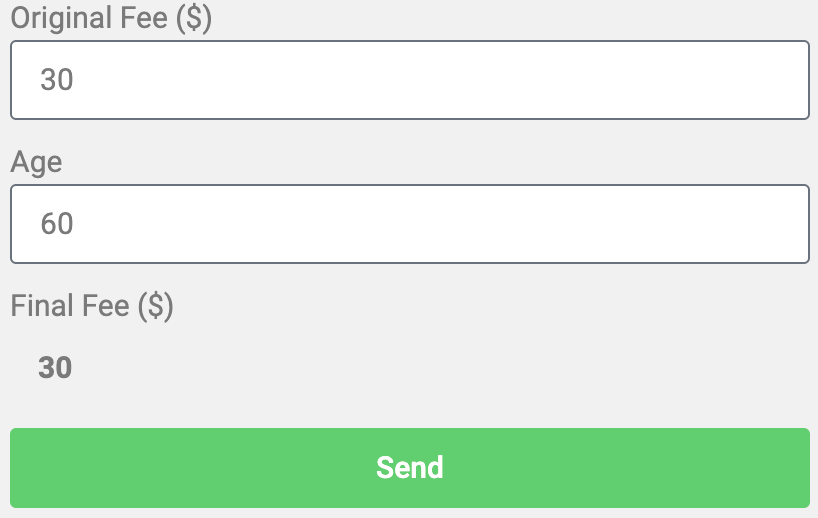Submit the fee form with Send
Screen dimensions: 818x518
tap(410, 467)
